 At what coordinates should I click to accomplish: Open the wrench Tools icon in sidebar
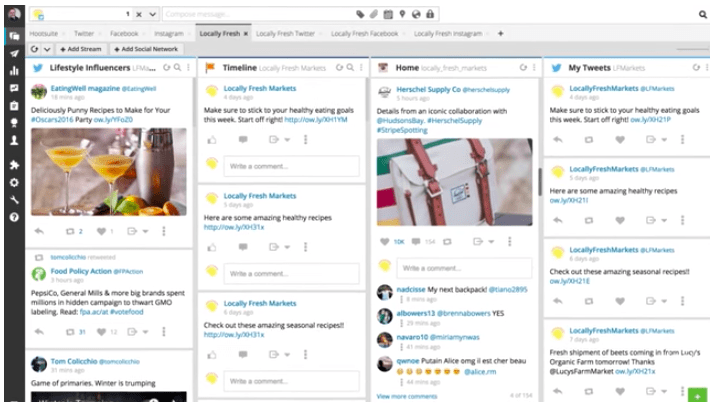[x=14, y=200]
